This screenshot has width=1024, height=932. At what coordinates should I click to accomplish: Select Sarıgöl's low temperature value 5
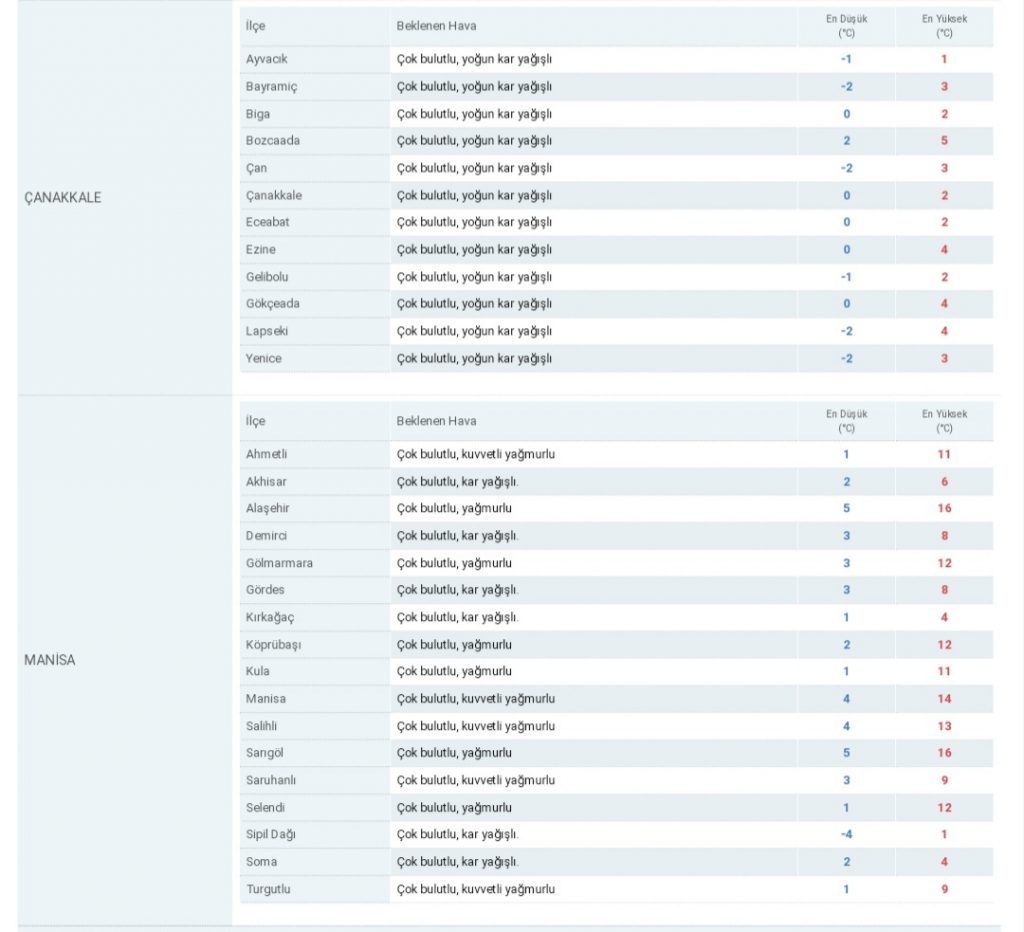point(846,753)
